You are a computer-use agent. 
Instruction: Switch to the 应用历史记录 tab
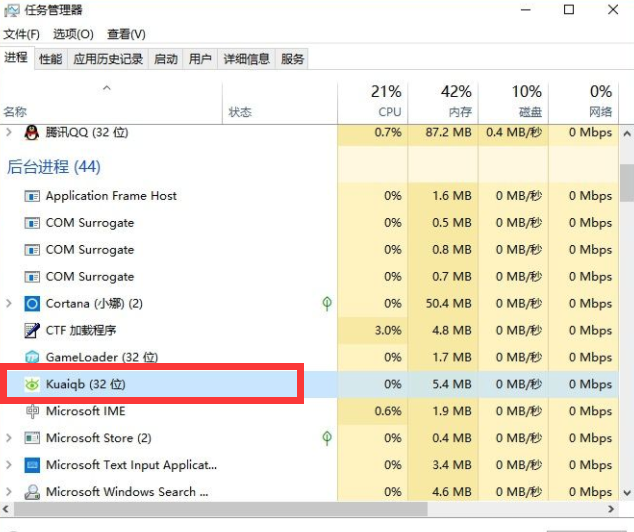108,59
